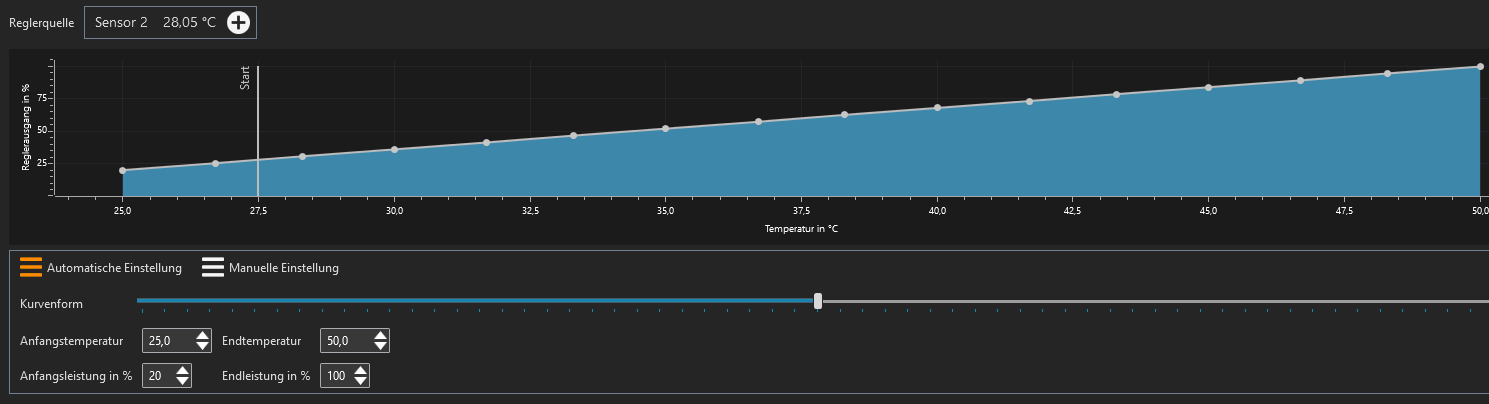Screen dimensions: 1489x404
Task: Click the Endtemperatur label
Action: click(261, 341)
